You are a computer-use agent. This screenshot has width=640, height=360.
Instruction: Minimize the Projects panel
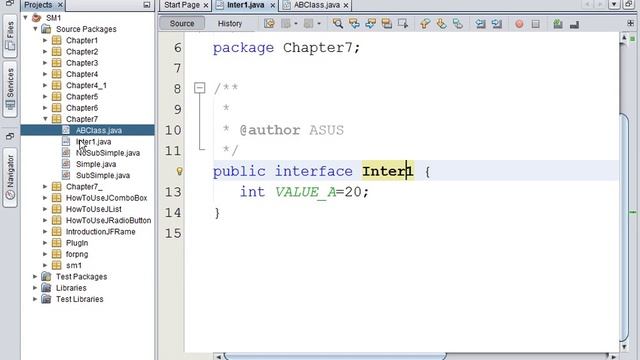coord(147,5)
